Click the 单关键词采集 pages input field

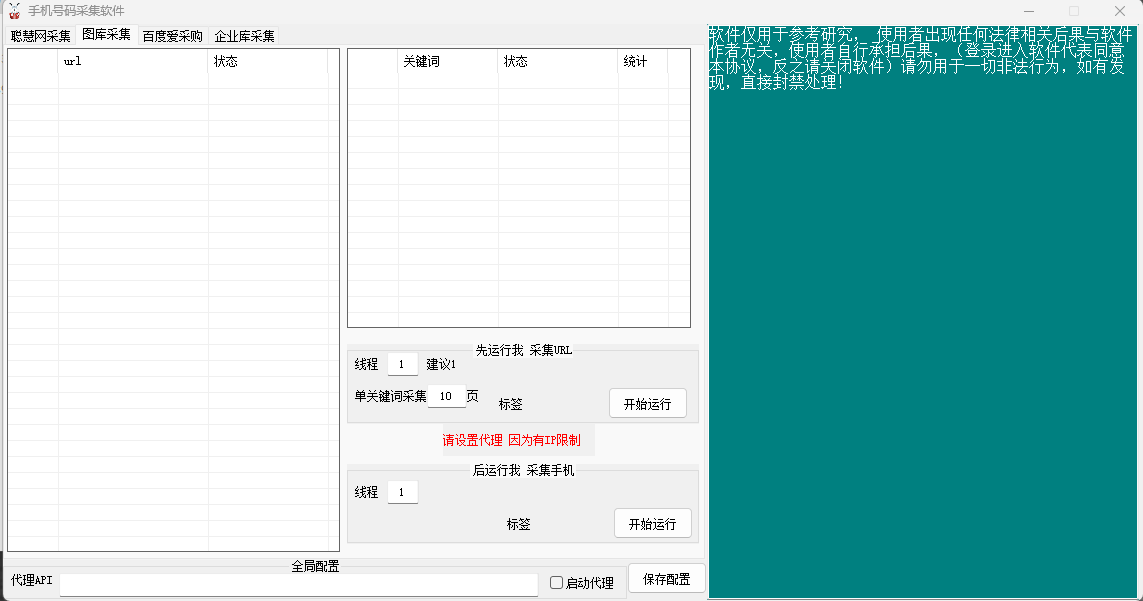[446, 397]
